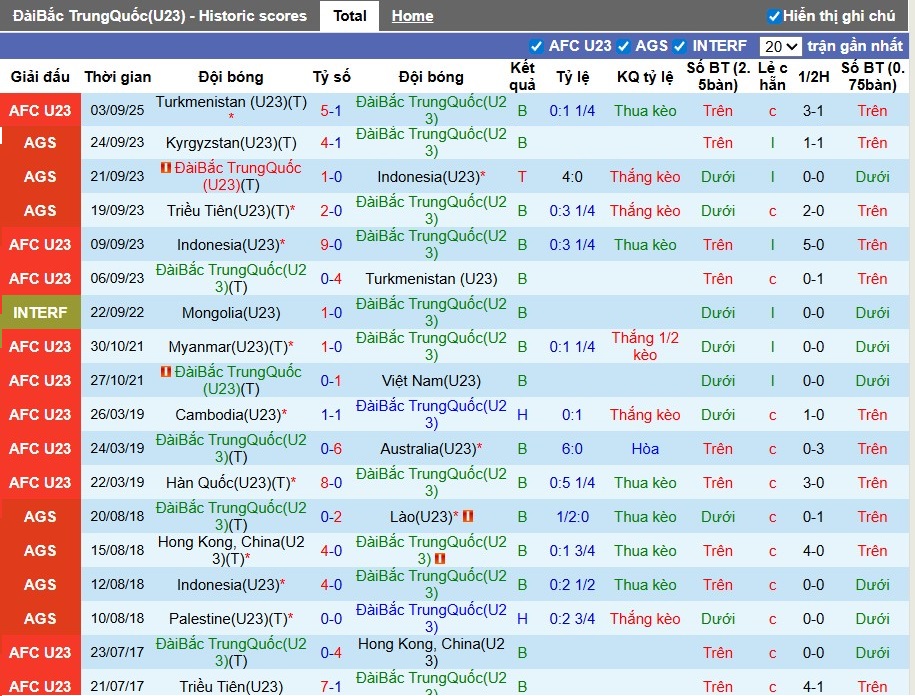Open Triều Tiên(U23)(T) team on 19/09/23
The image size is (915, 696).
[228, 211]
